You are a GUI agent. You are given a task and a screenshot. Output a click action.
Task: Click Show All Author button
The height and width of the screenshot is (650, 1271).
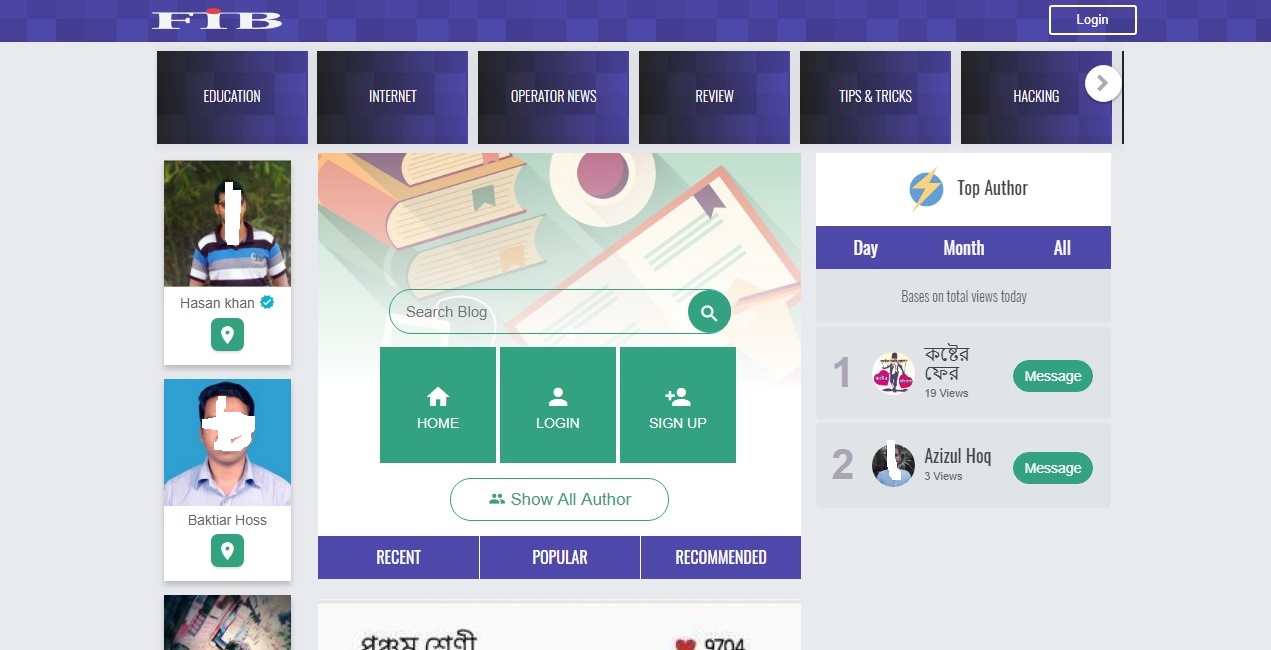559,499
